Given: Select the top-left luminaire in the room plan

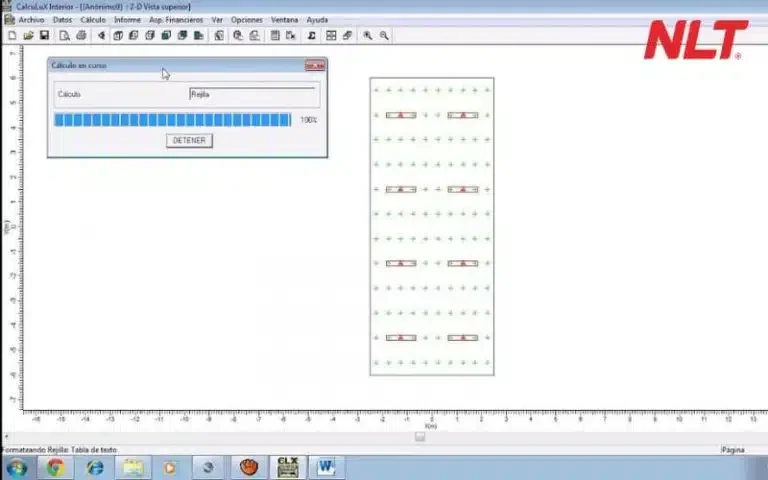Looking at the screenshot, I should 401,115.
